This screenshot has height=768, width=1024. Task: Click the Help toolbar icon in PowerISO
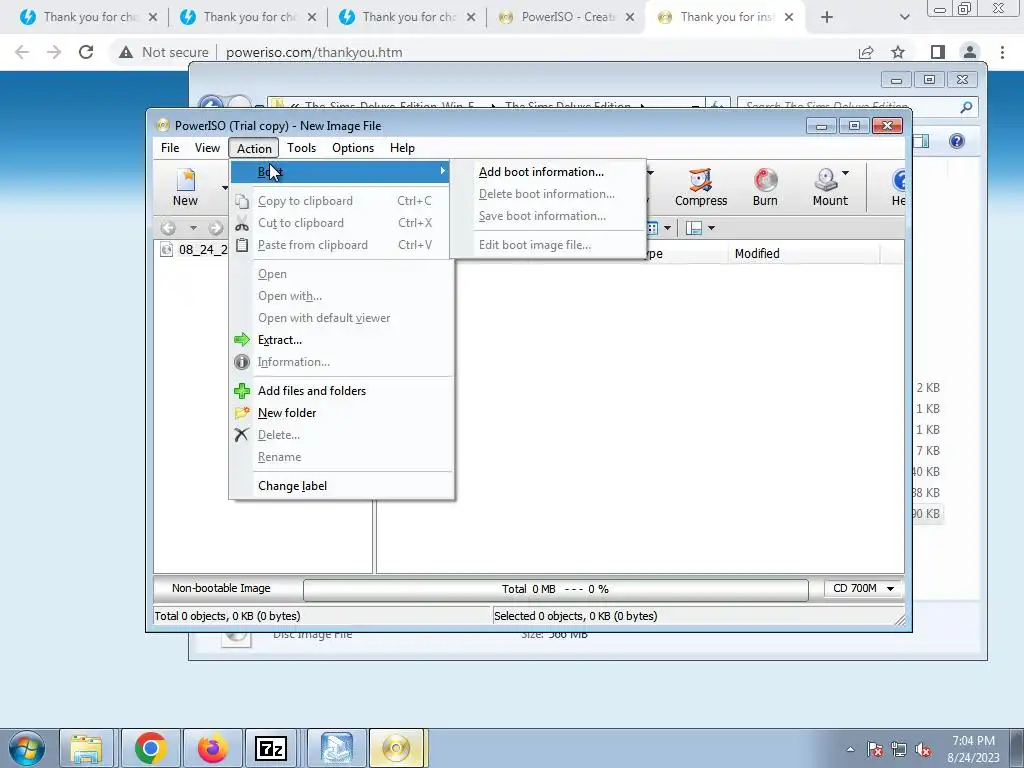[x=899, y=180]
